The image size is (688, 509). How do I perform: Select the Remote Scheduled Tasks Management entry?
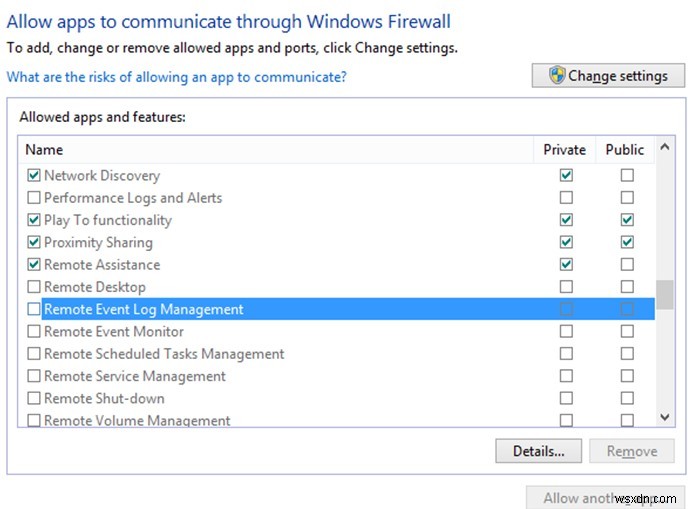(x=164, y=354)
